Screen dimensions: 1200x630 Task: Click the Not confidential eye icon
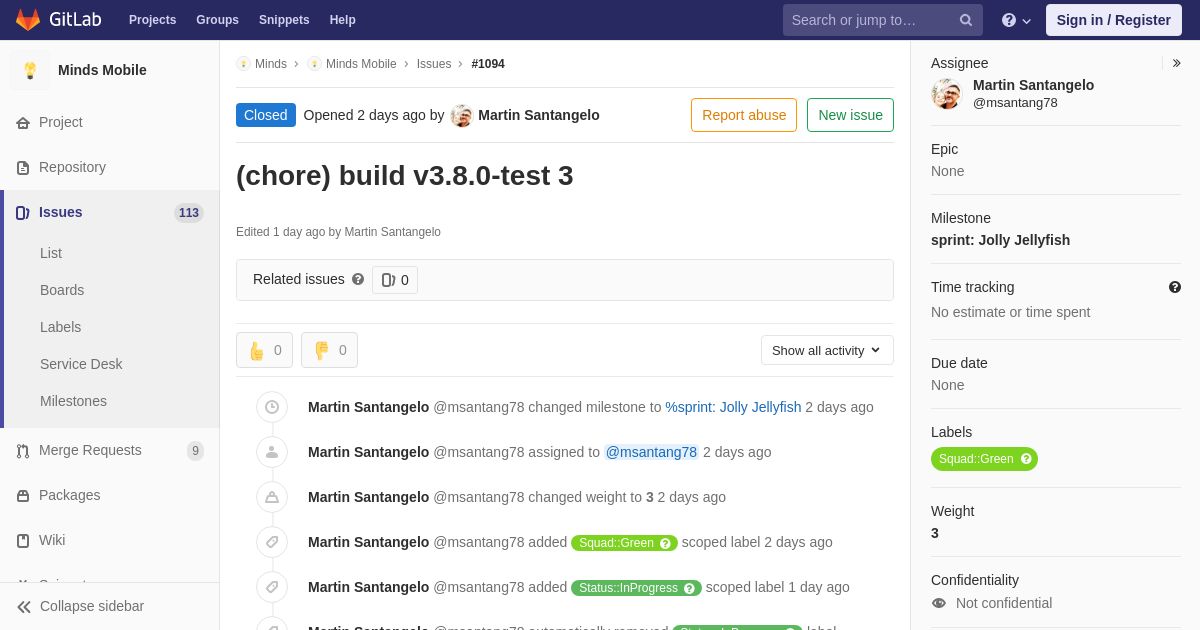click(939, 603)
